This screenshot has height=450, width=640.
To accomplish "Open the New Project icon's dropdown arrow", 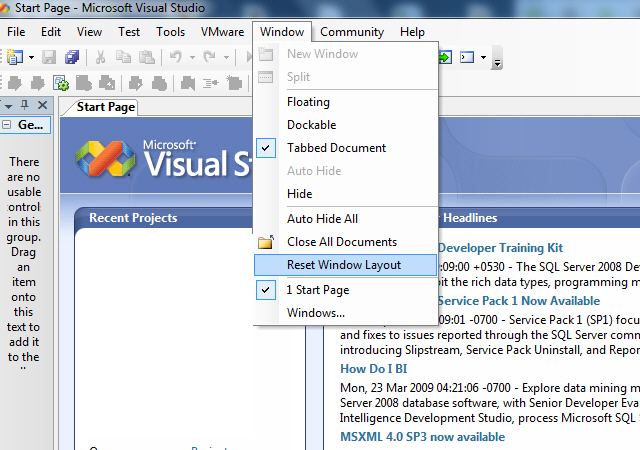I will 31,58.
